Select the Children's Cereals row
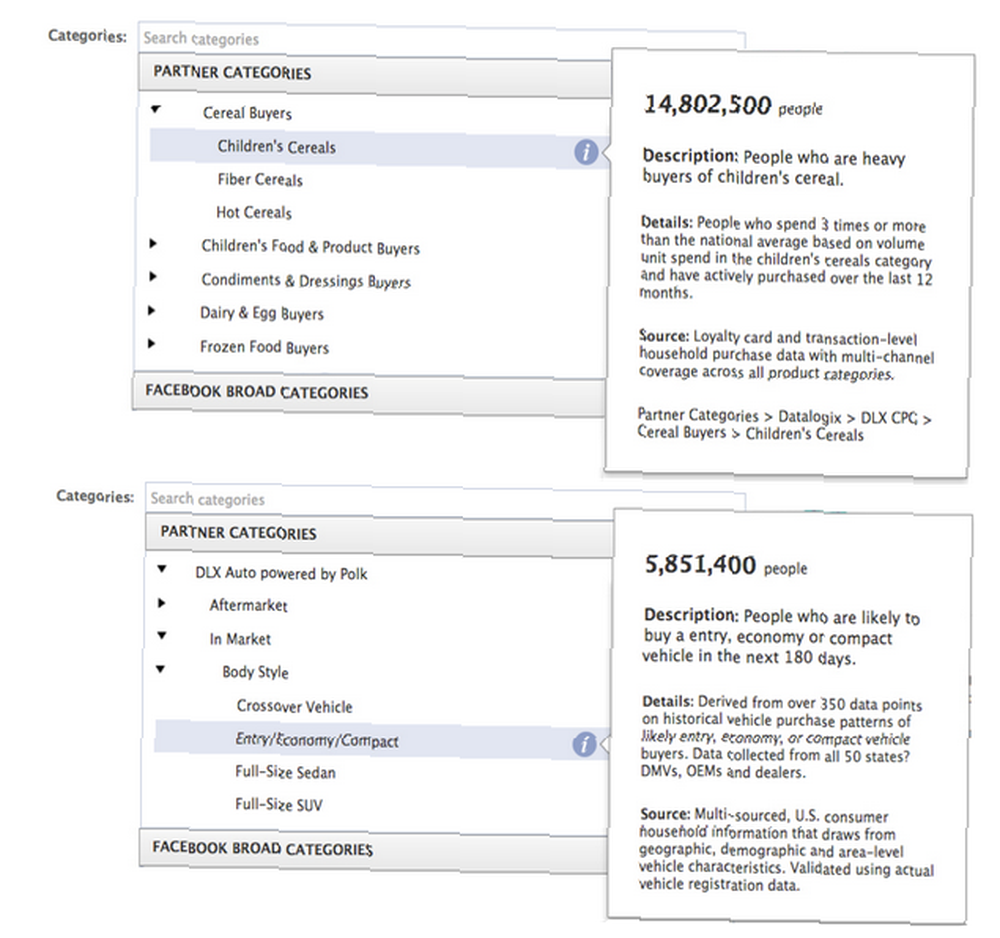Image resolution: width=1000 pixels, height=938 pixels. coord(379,149)
